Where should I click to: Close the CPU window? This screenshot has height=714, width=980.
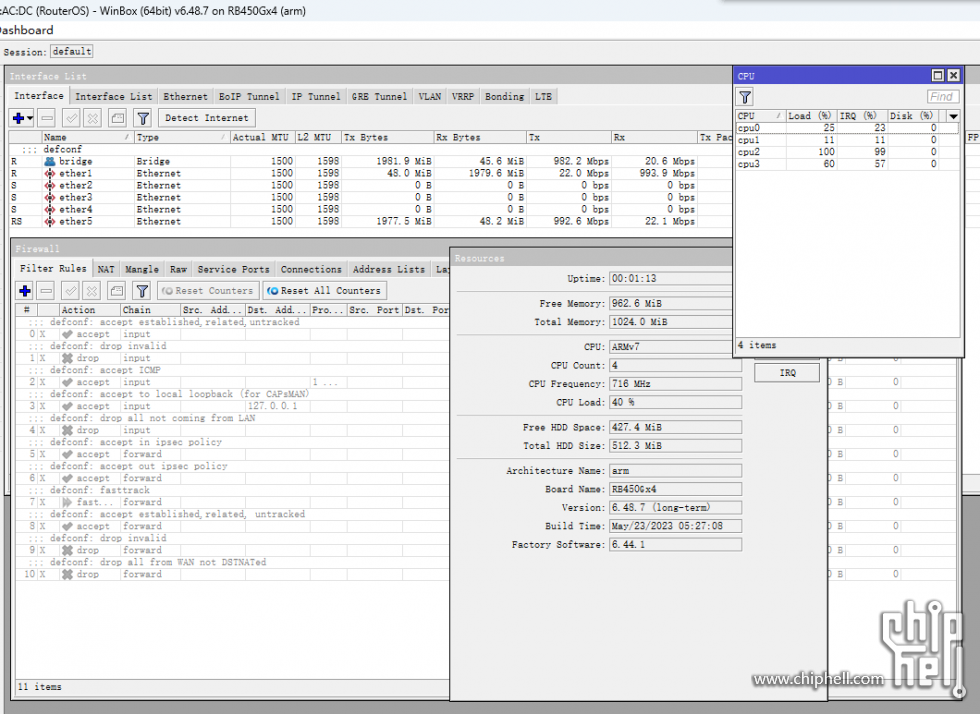[x=953, y=76]
